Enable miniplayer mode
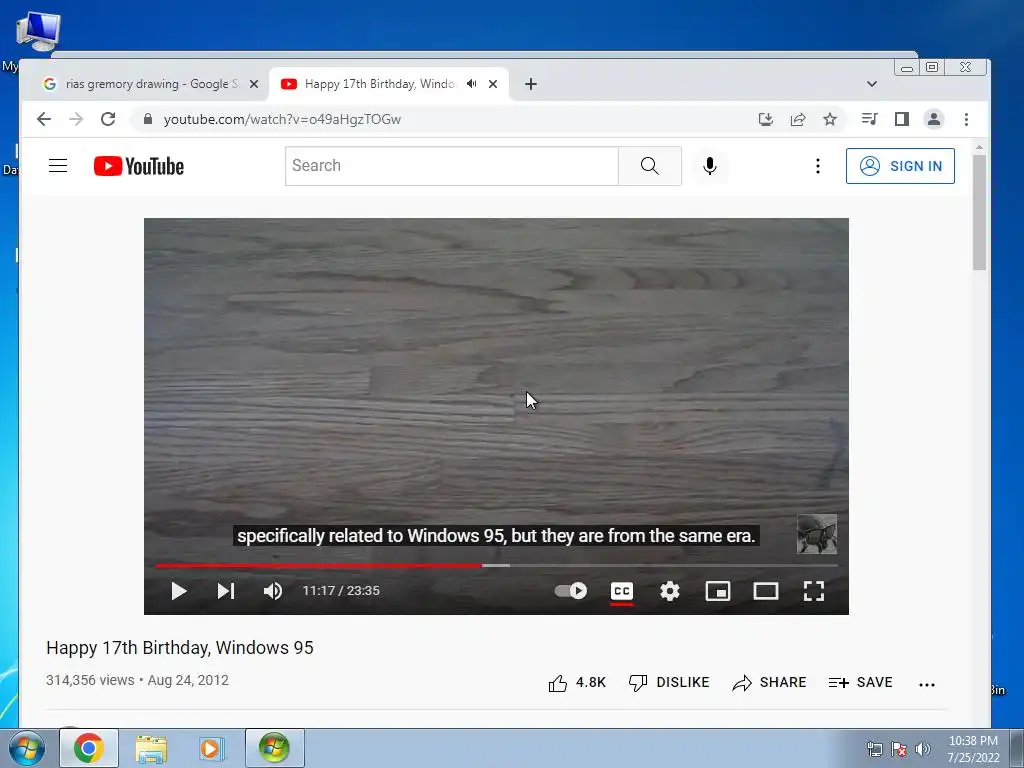 (718, 591)
